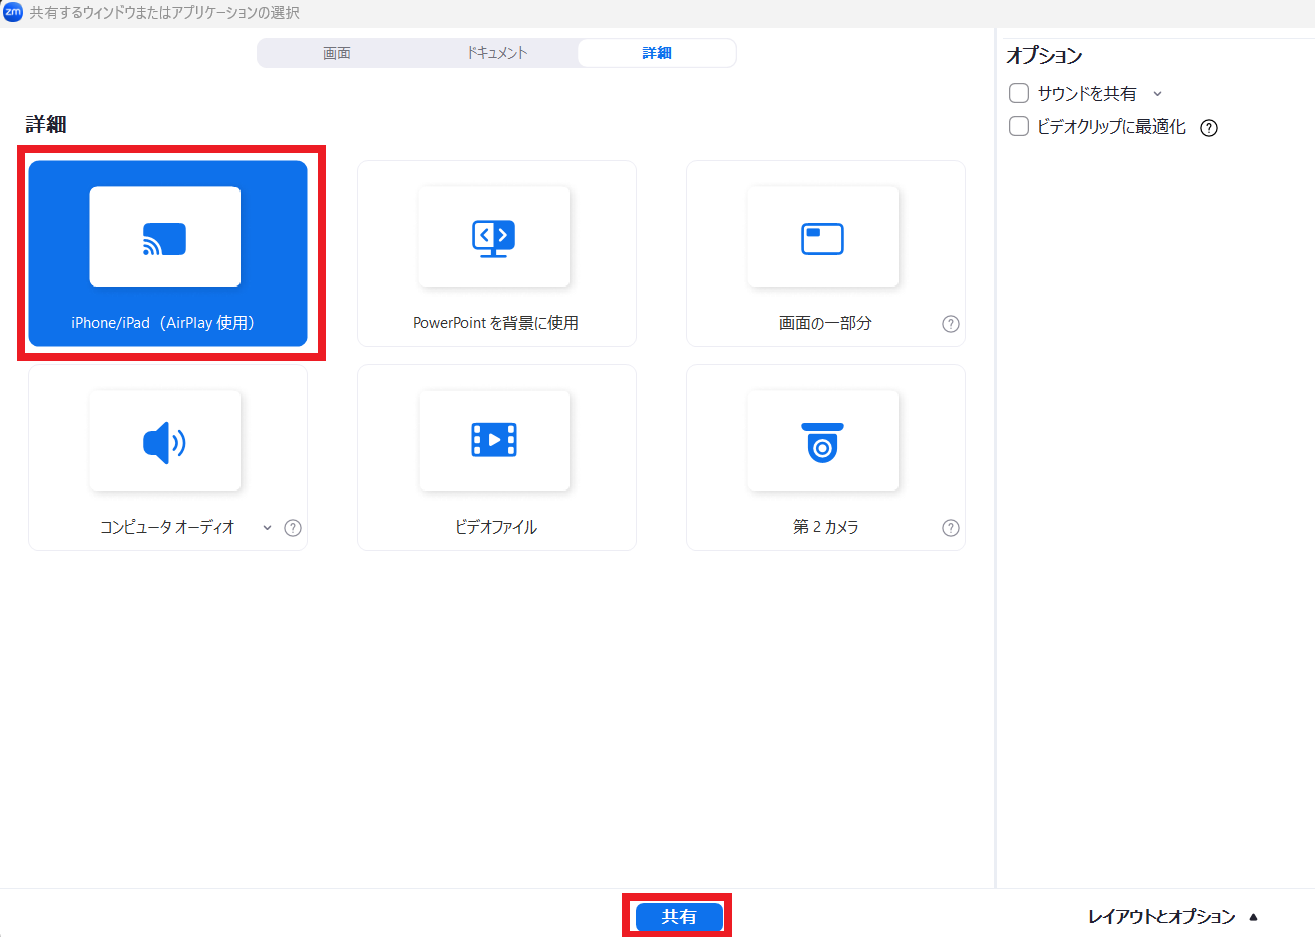Choose the PowerPoint as background monitor icon
Image resolution: width=1315 pixels, height=937 pixels.
click(x=493, y=238)
